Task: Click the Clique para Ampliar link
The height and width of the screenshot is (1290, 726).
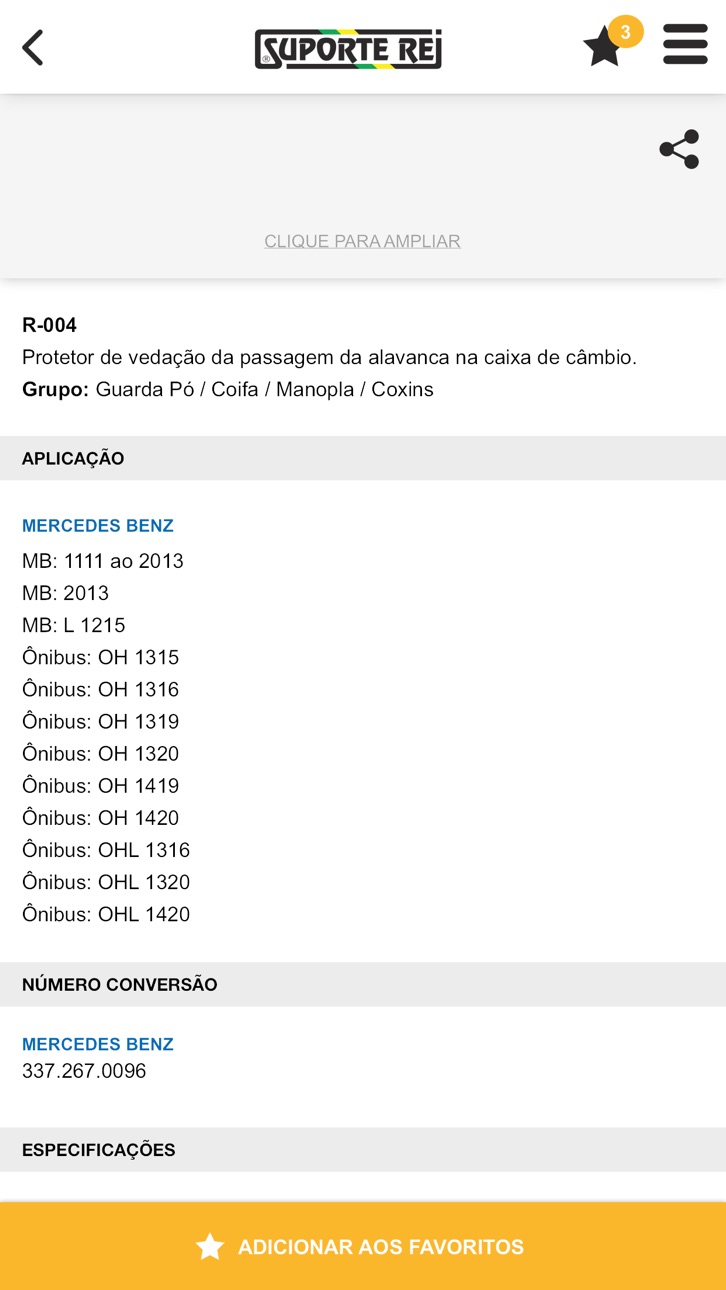Action: (x=362, y=241)
